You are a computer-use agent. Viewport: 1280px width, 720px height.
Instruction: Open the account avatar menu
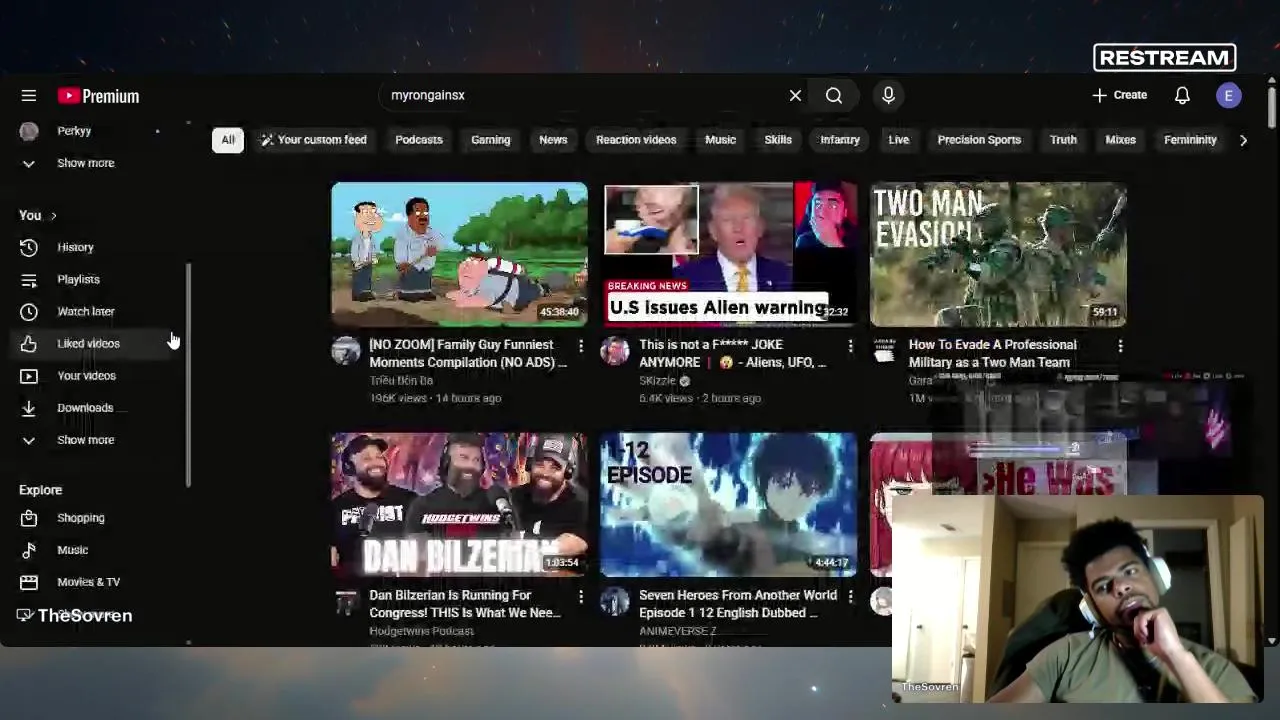pyautogui.click(x=1229, y=95)
